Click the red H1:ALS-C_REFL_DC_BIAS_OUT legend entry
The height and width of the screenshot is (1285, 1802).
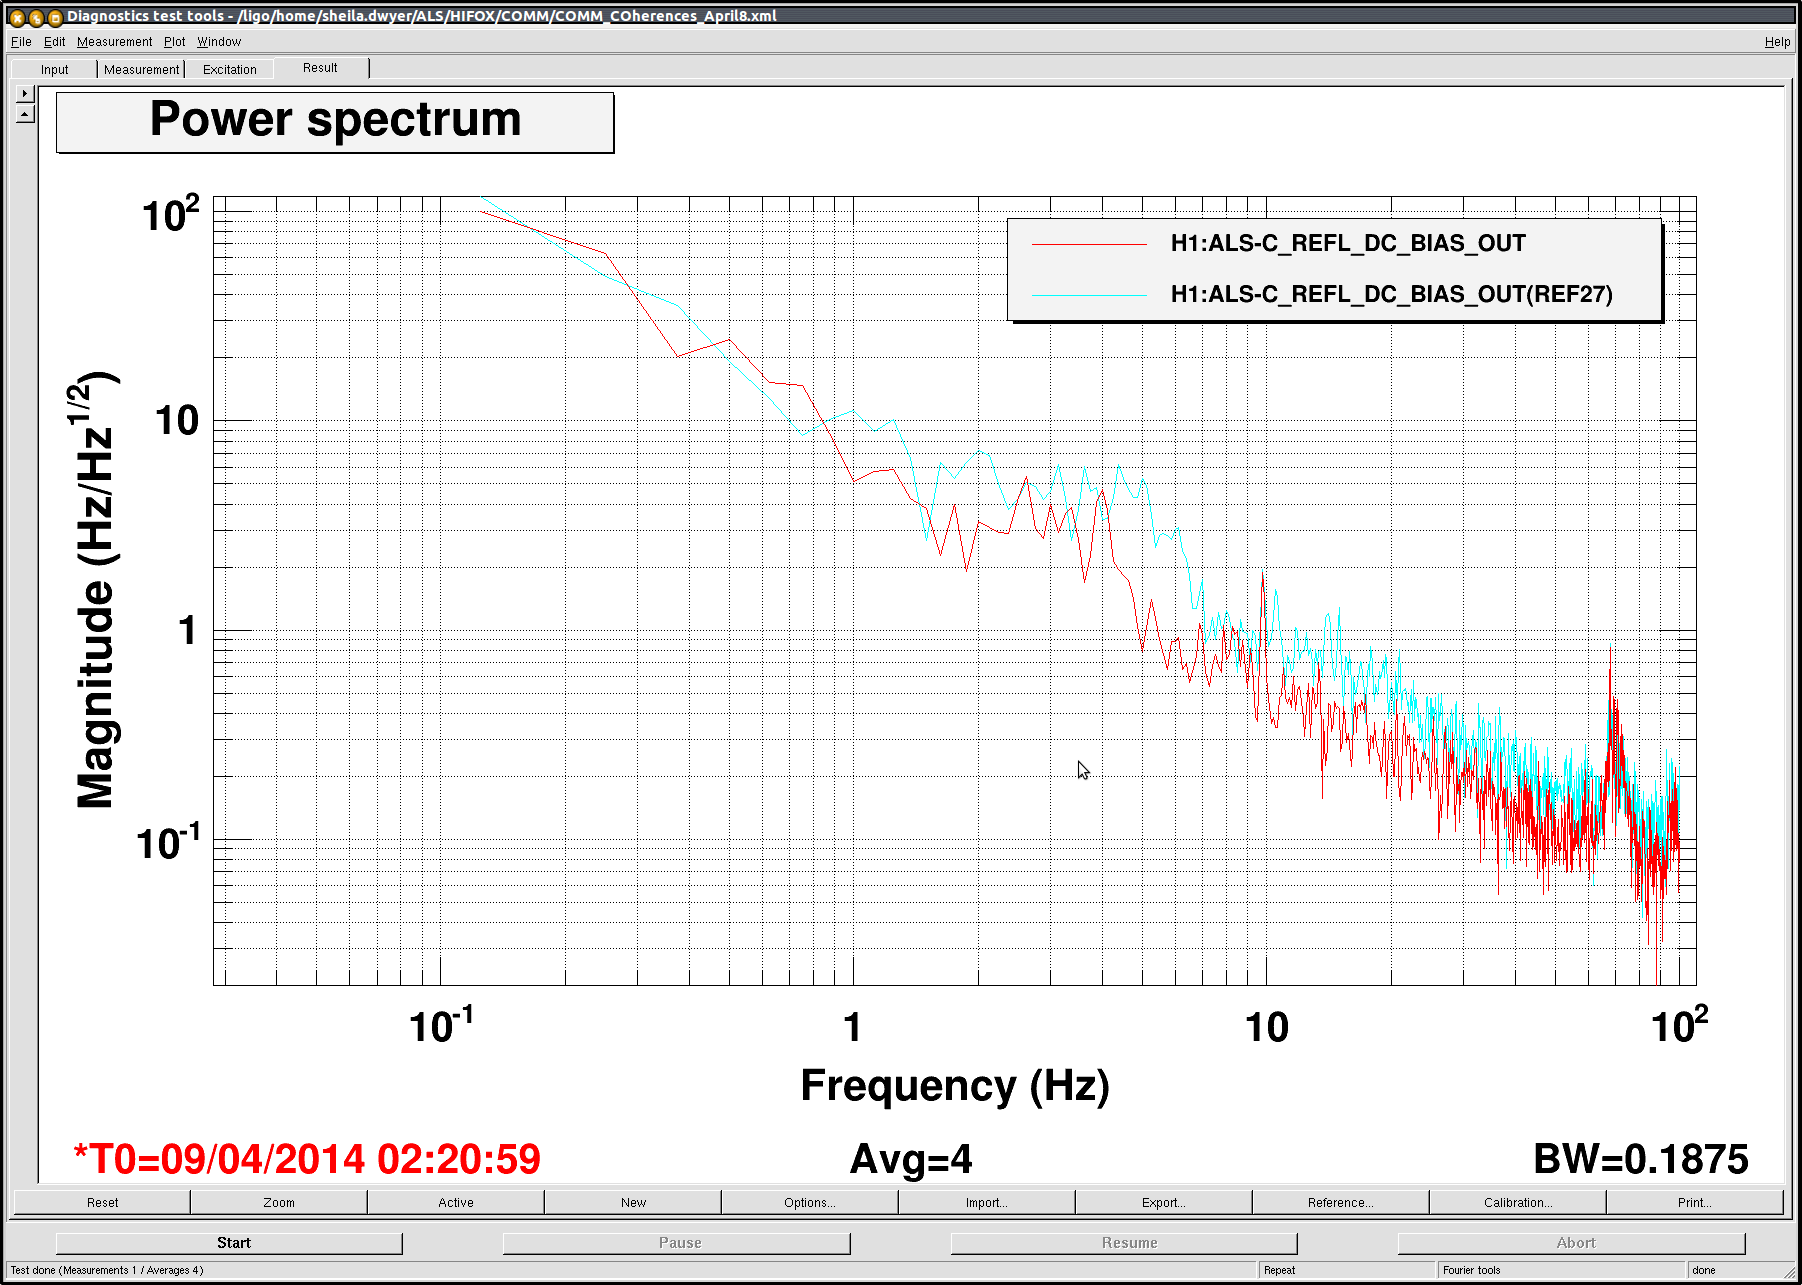pyautogui.click(x=1347, y=243)
